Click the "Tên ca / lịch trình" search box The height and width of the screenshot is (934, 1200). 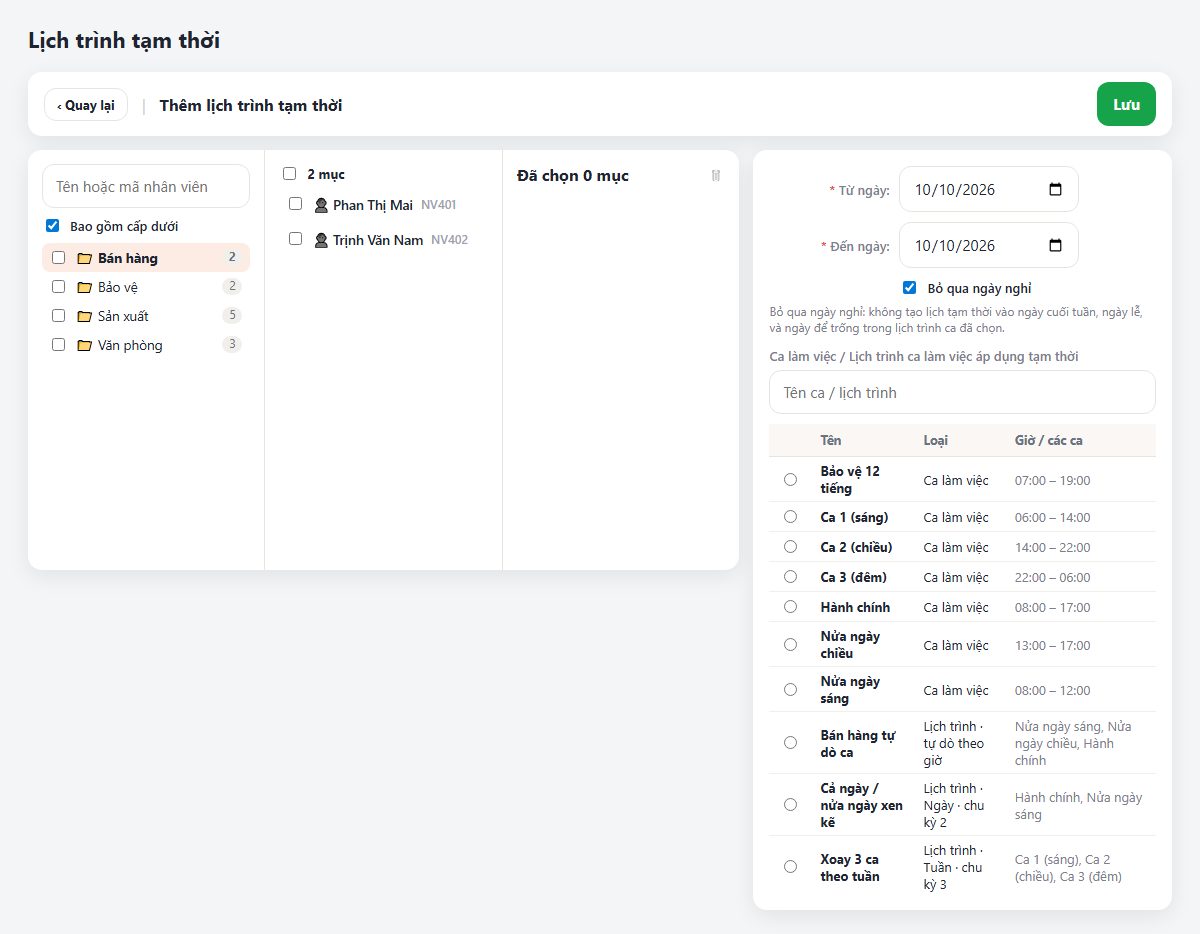pos(962,392)
